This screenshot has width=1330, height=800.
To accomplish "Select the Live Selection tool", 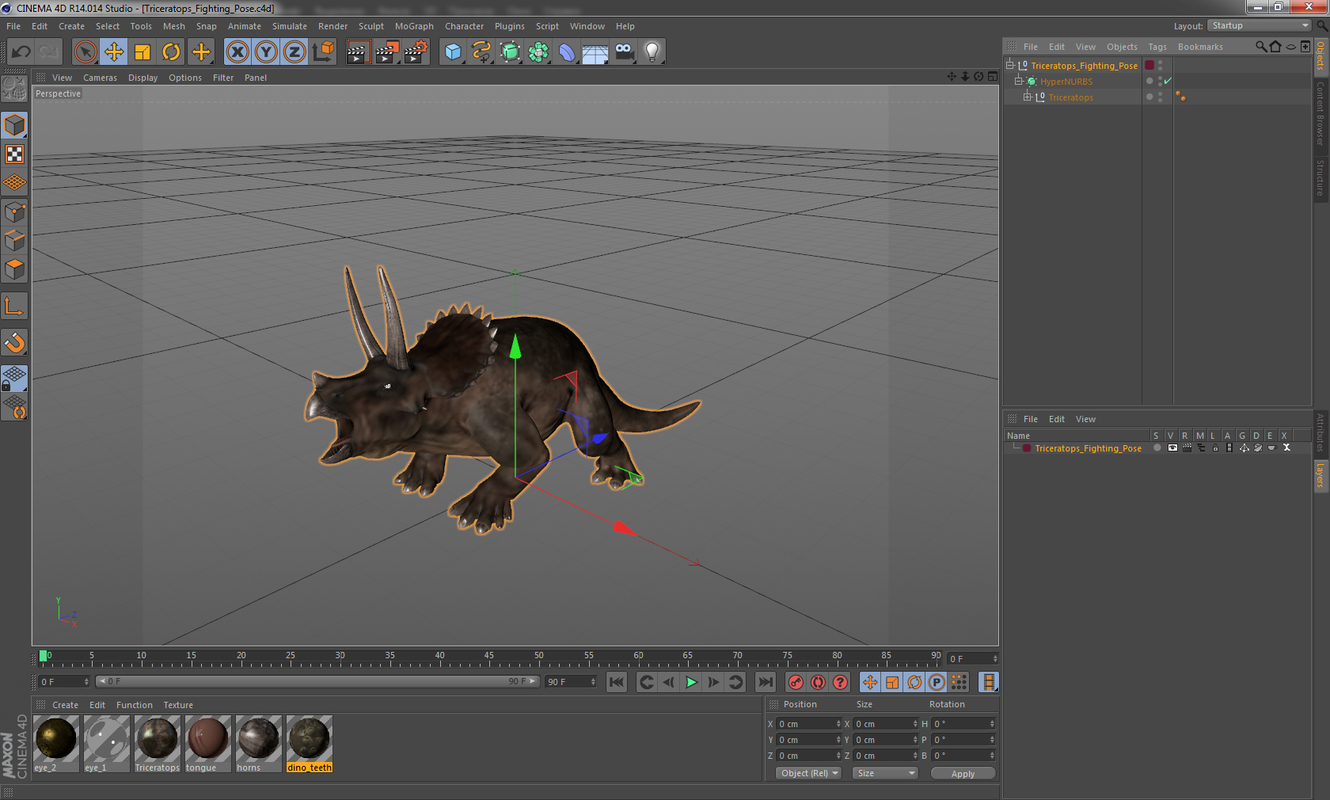I will tap(86, 51).
